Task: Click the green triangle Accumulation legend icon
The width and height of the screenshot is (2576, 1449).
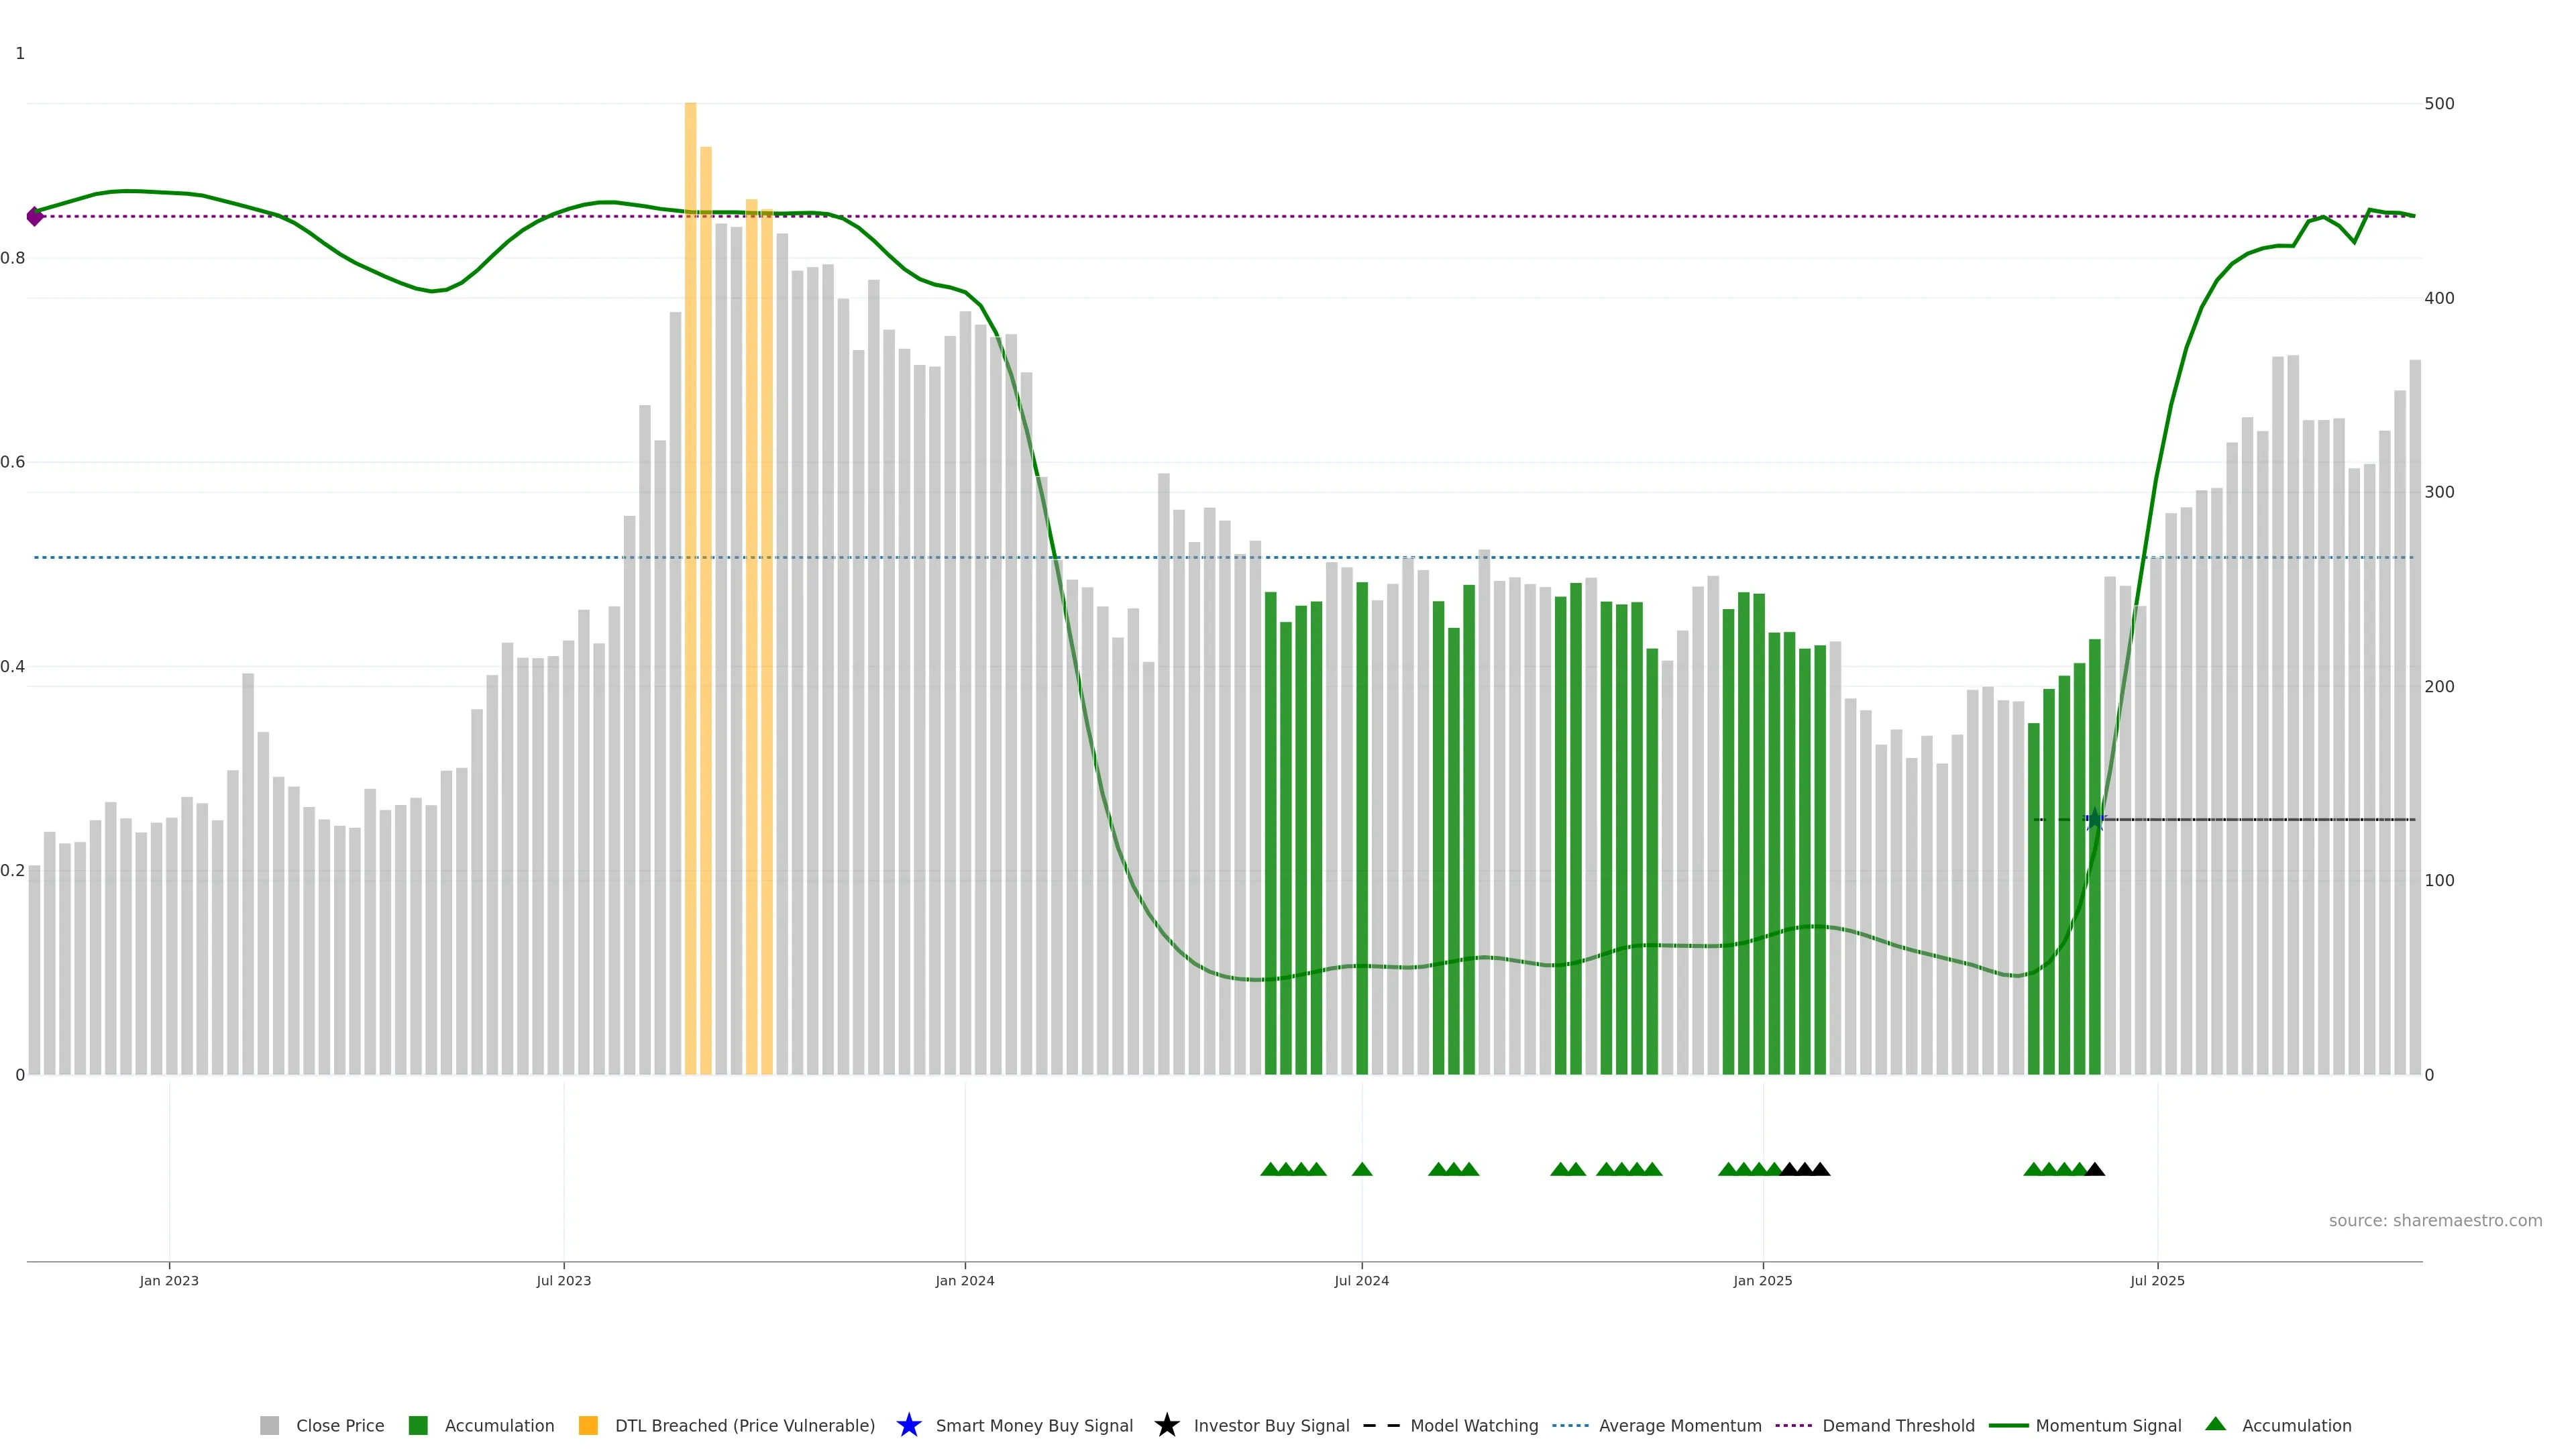Action: (x=2215, y=1424)
